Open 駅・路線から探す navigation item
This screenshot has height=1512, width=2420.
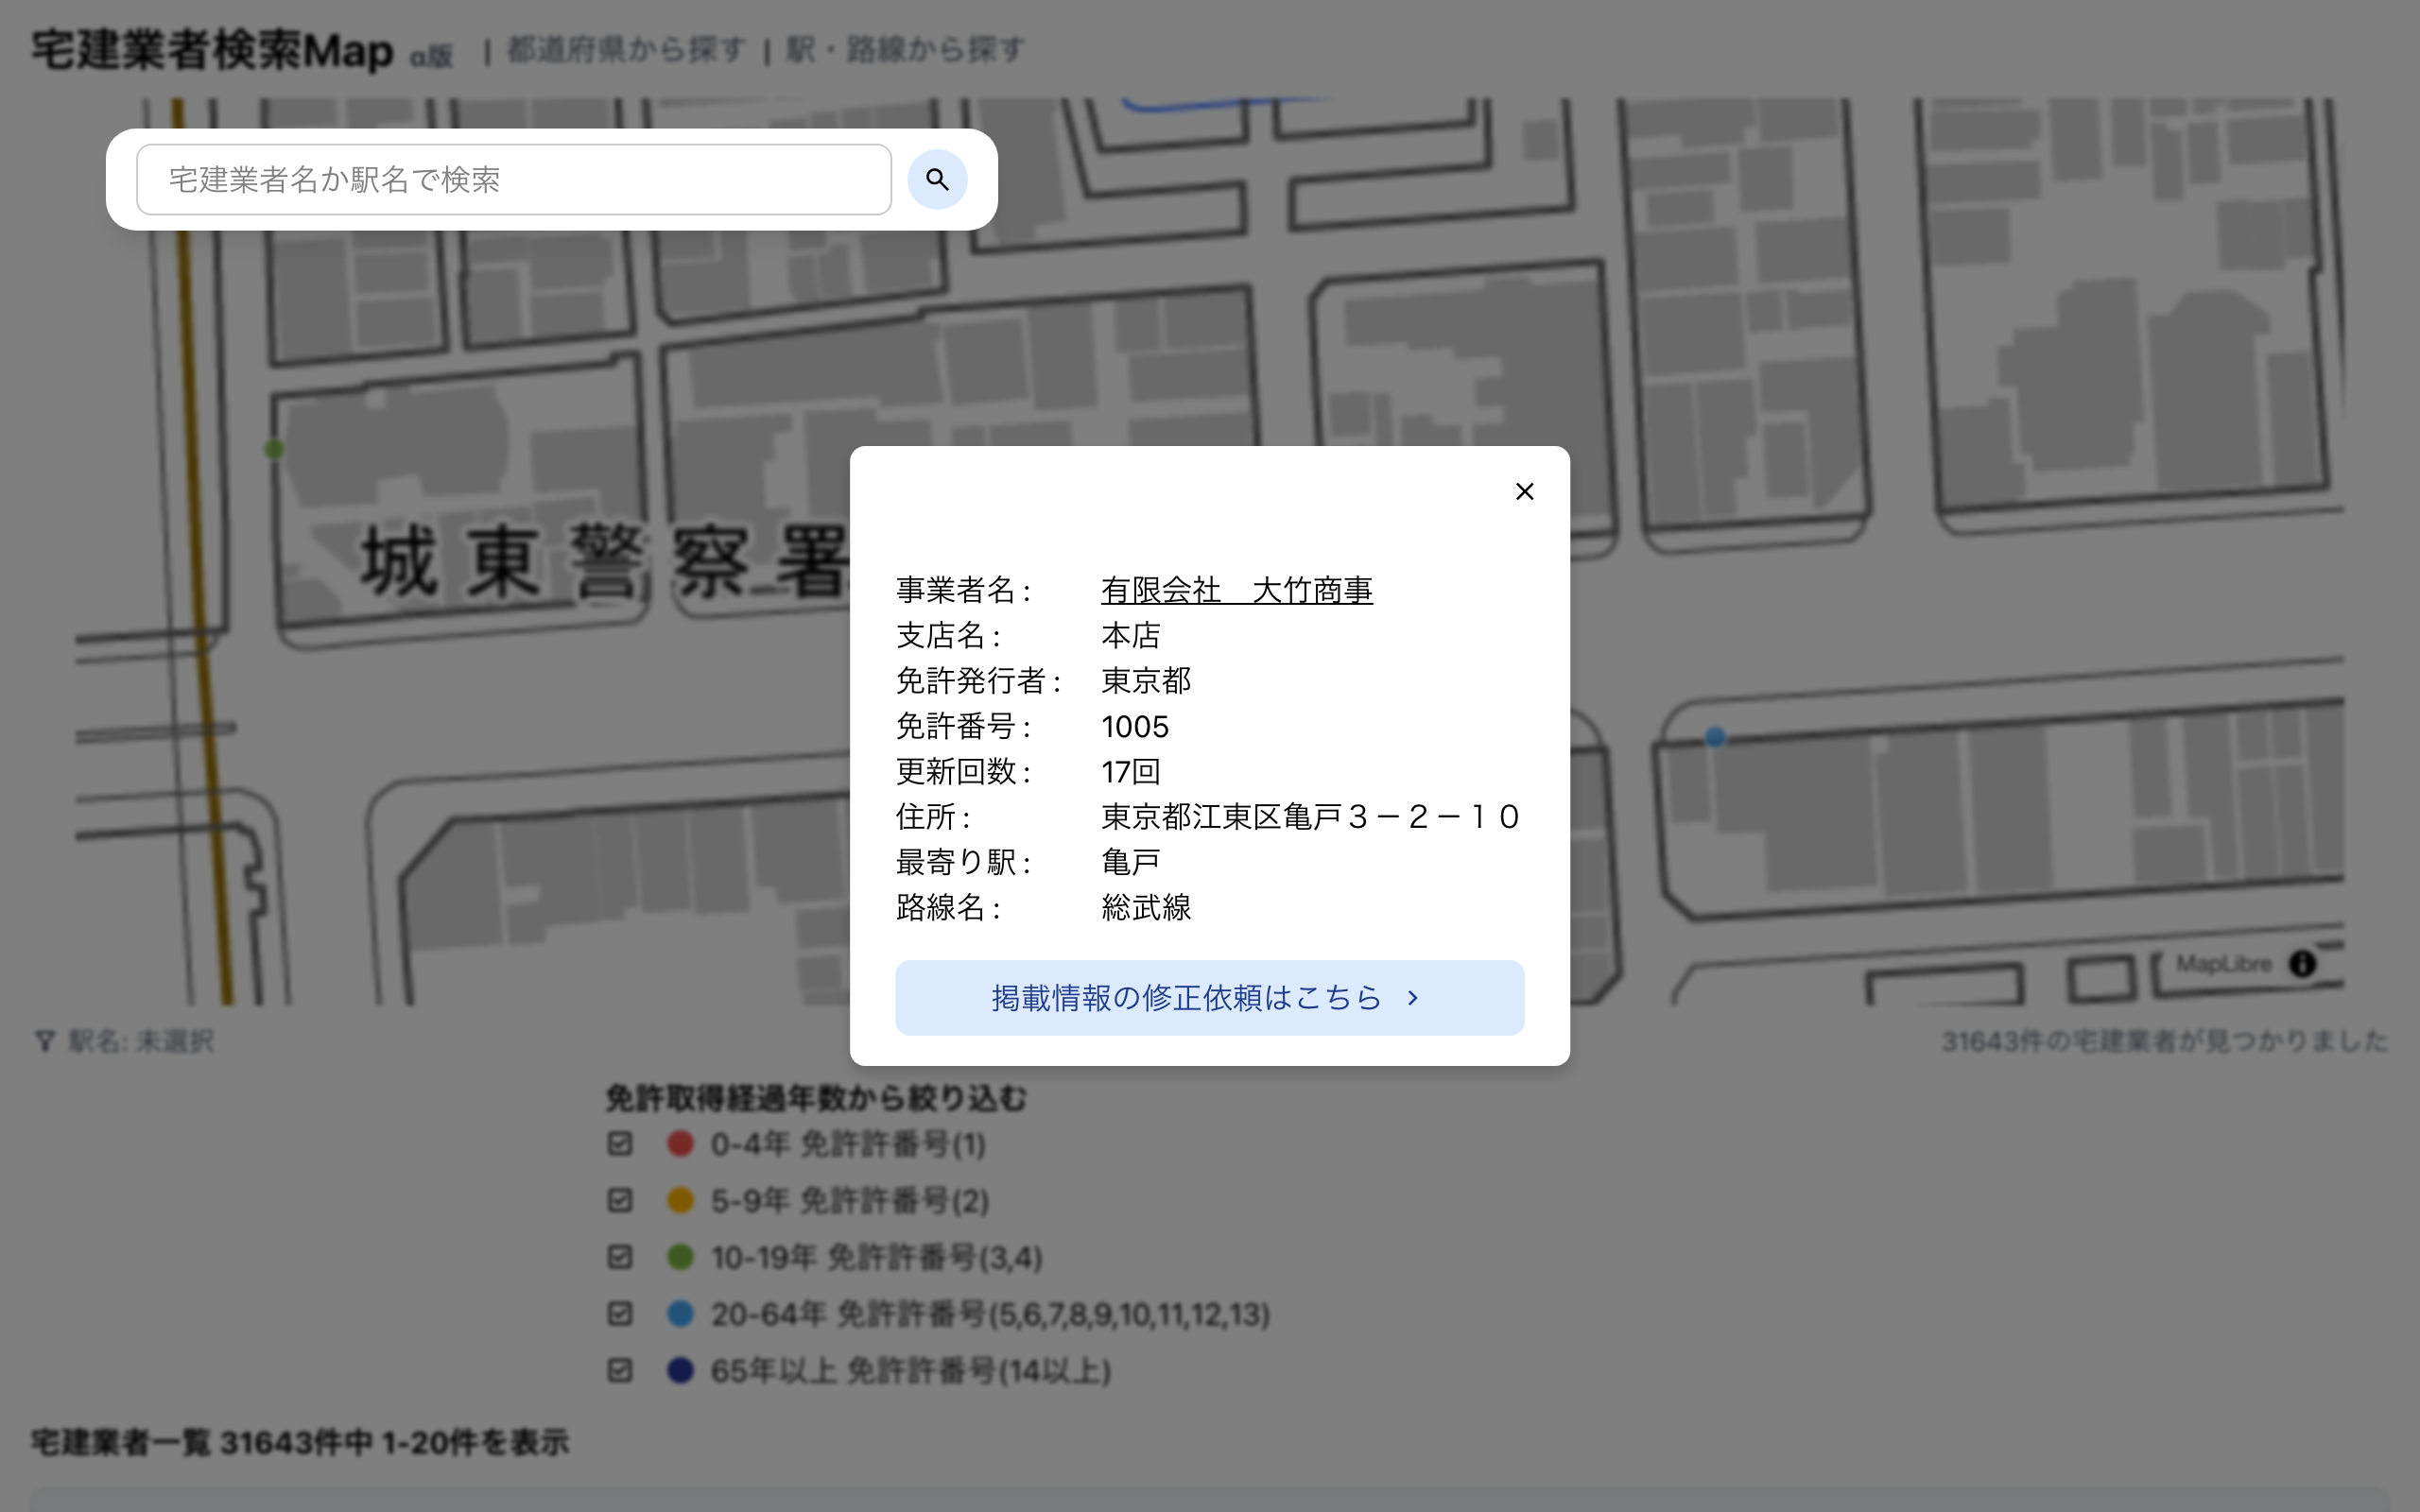pyautogui.click(x=905, y=50)
